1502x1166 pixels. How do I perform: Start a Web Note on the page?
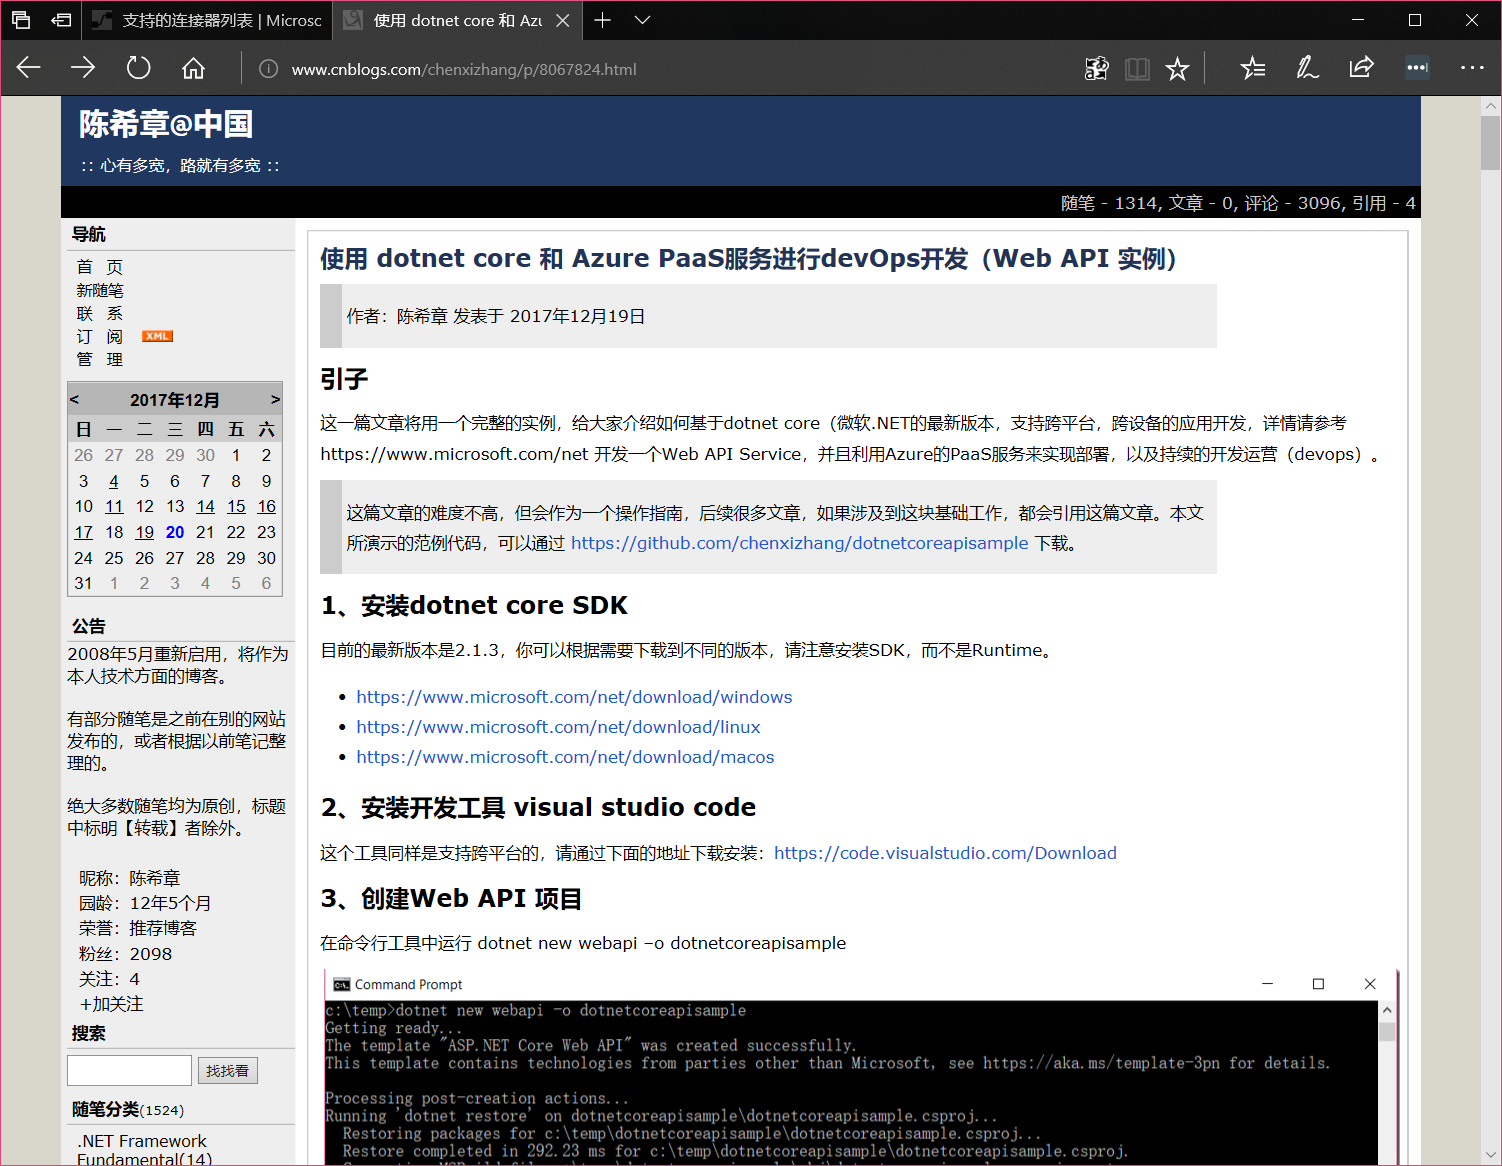[1307, 68]
